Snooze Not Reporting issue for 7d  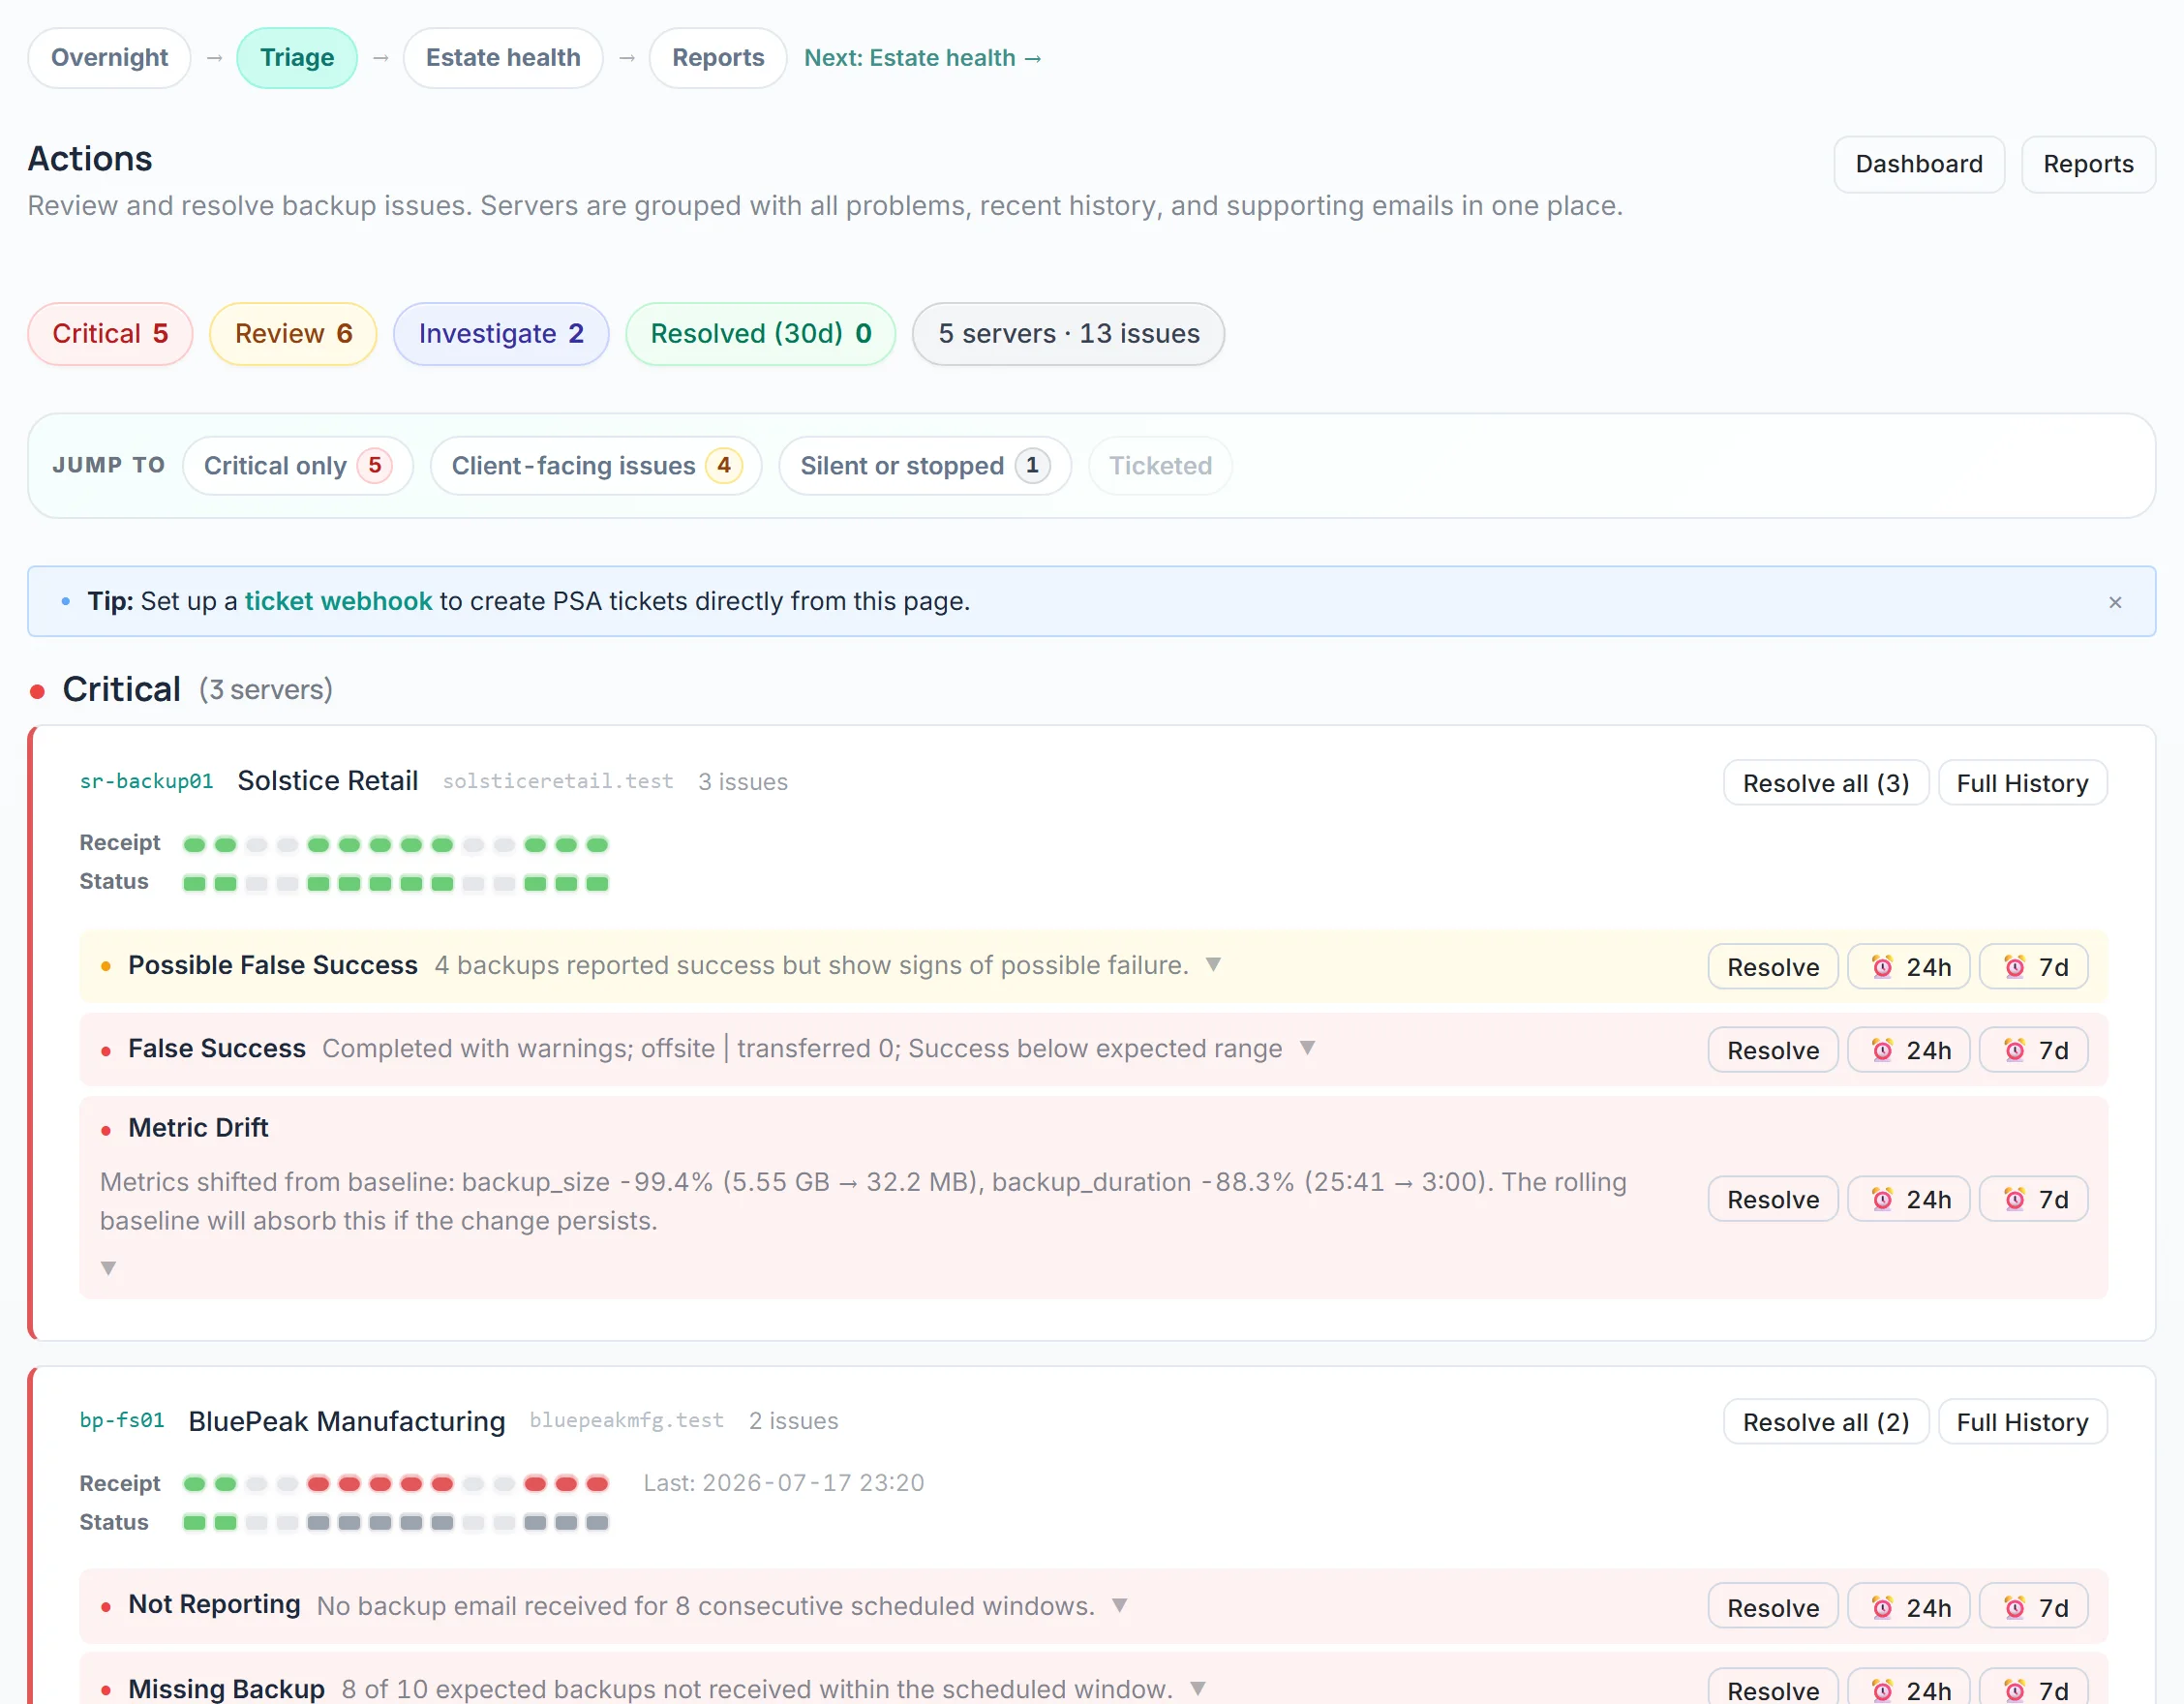2034,1607
